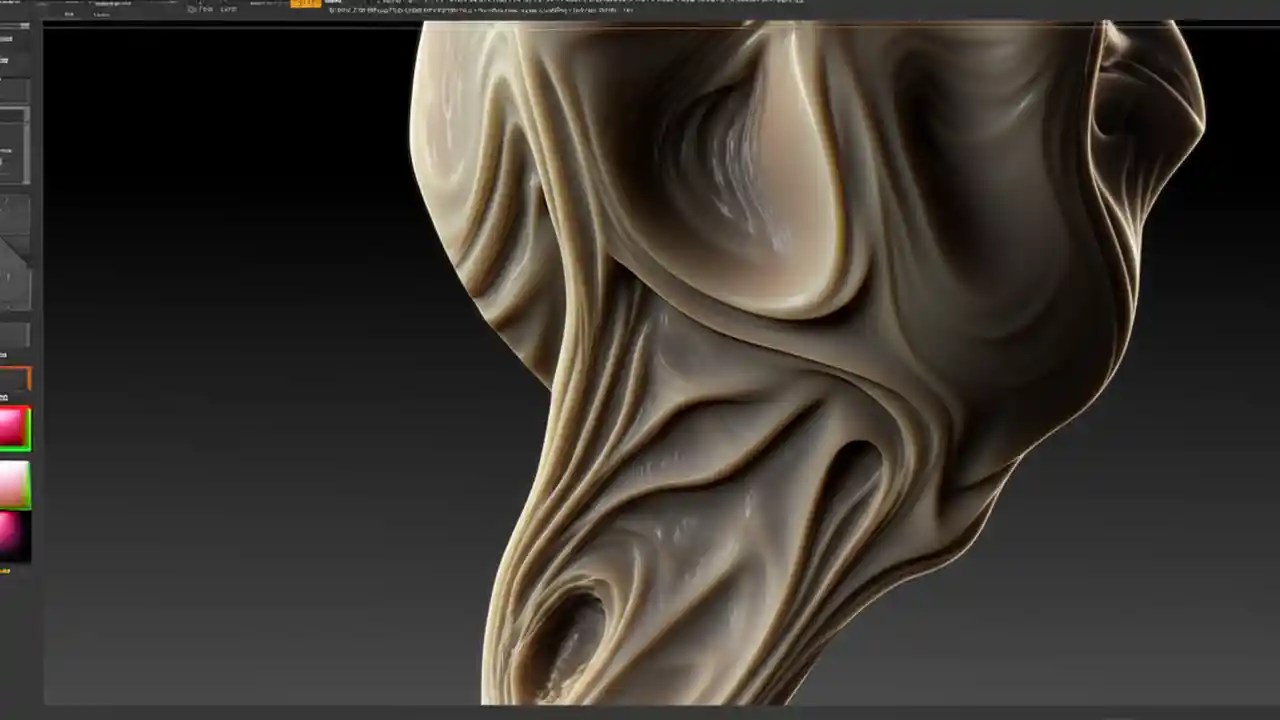The width and height of the screenshot is (1280, 720).
Task: Open the stroke type selector icon
Action: coord(15,210)
